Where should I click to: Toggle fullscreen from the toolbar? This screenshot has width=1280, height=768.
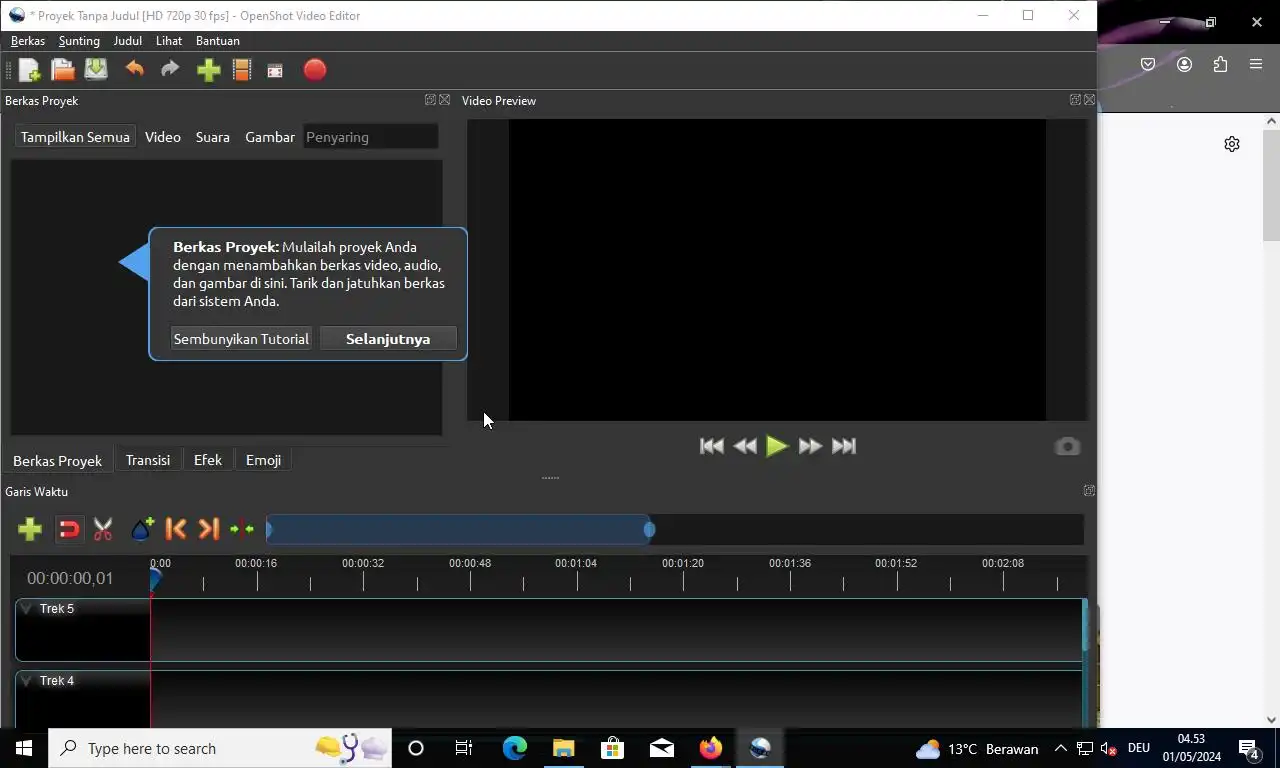click(x=275, y=70)
